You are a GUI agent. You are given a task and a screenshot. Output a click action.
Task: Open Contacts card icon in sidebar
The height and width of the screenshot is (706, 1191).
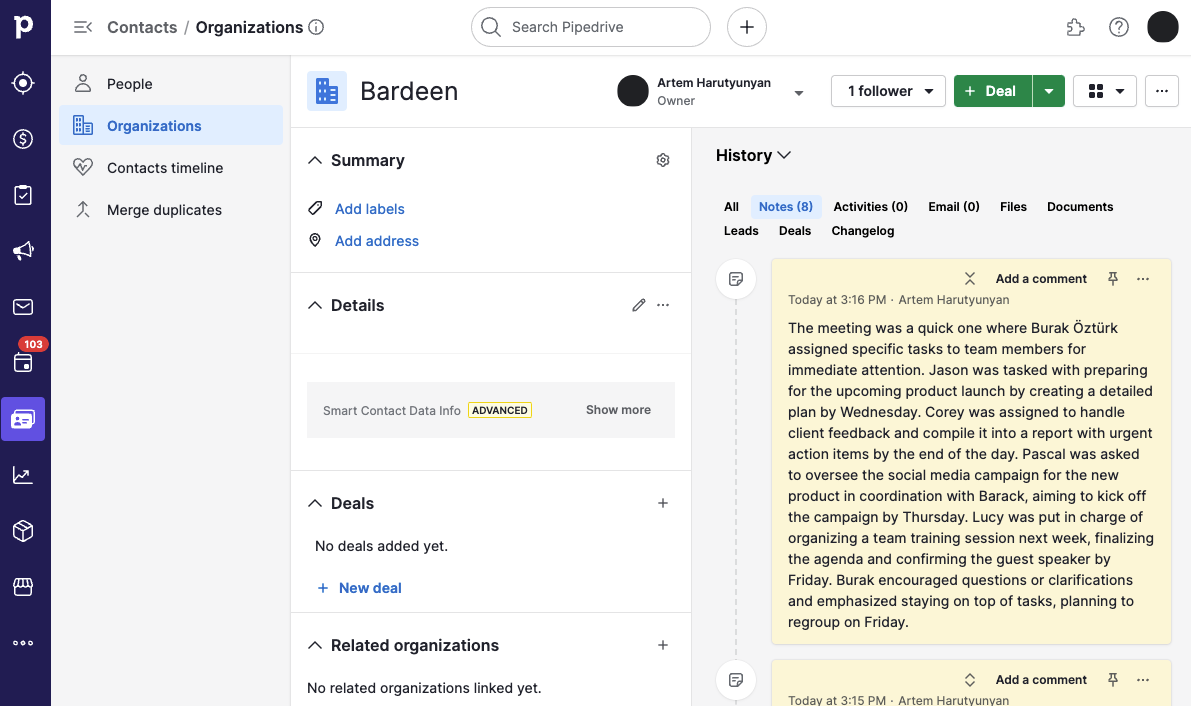pyautogui.click(x=23, y=419)
